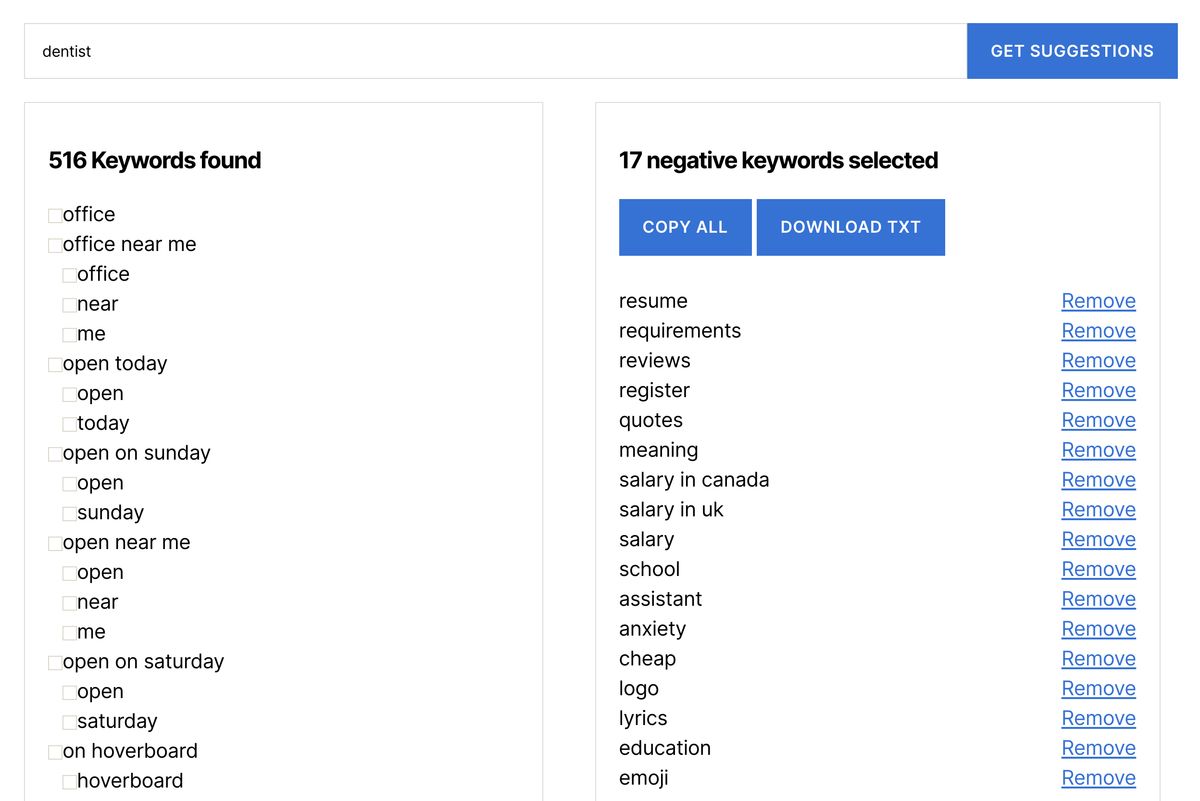
Task: Remove the "anxiety" negative keyword
Action: (1098, 629)
